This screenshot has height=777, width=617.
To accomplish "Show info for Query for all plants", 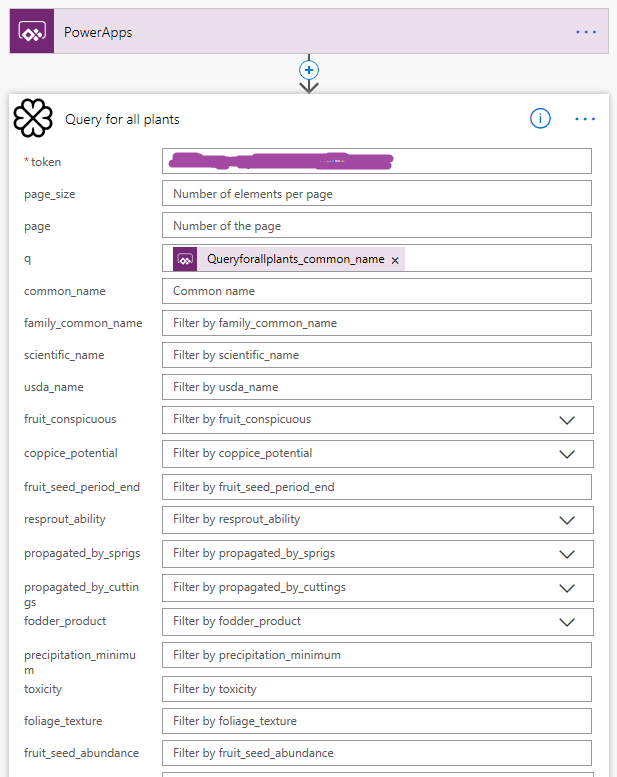I will click(x=540, y=119).
